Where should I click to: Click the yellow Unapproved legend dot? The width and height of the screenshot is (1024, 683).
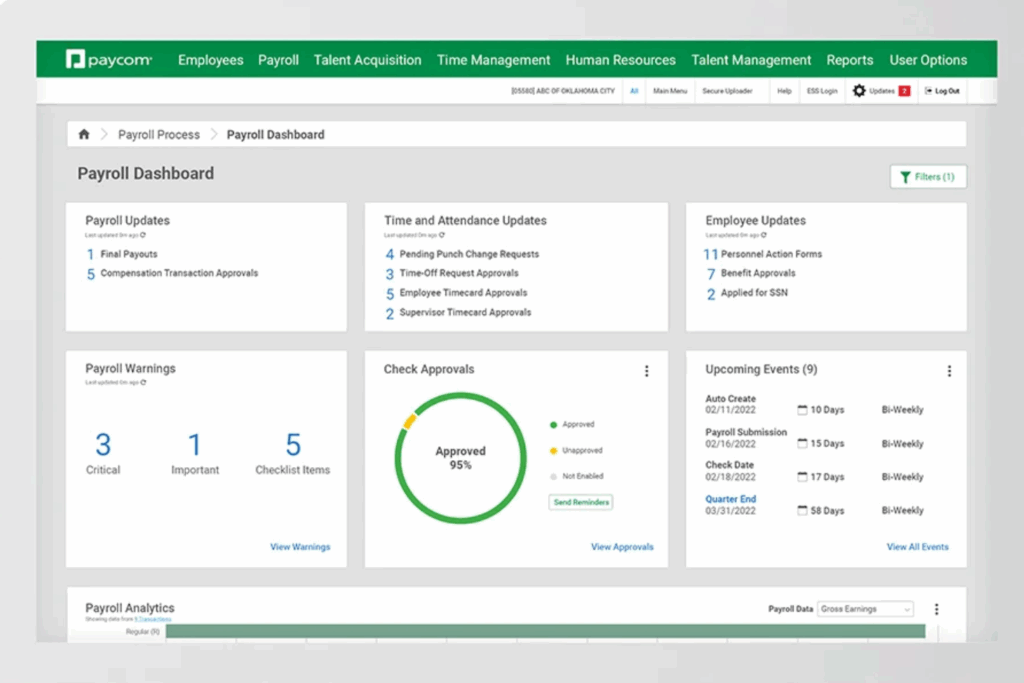tap(553, 451)
